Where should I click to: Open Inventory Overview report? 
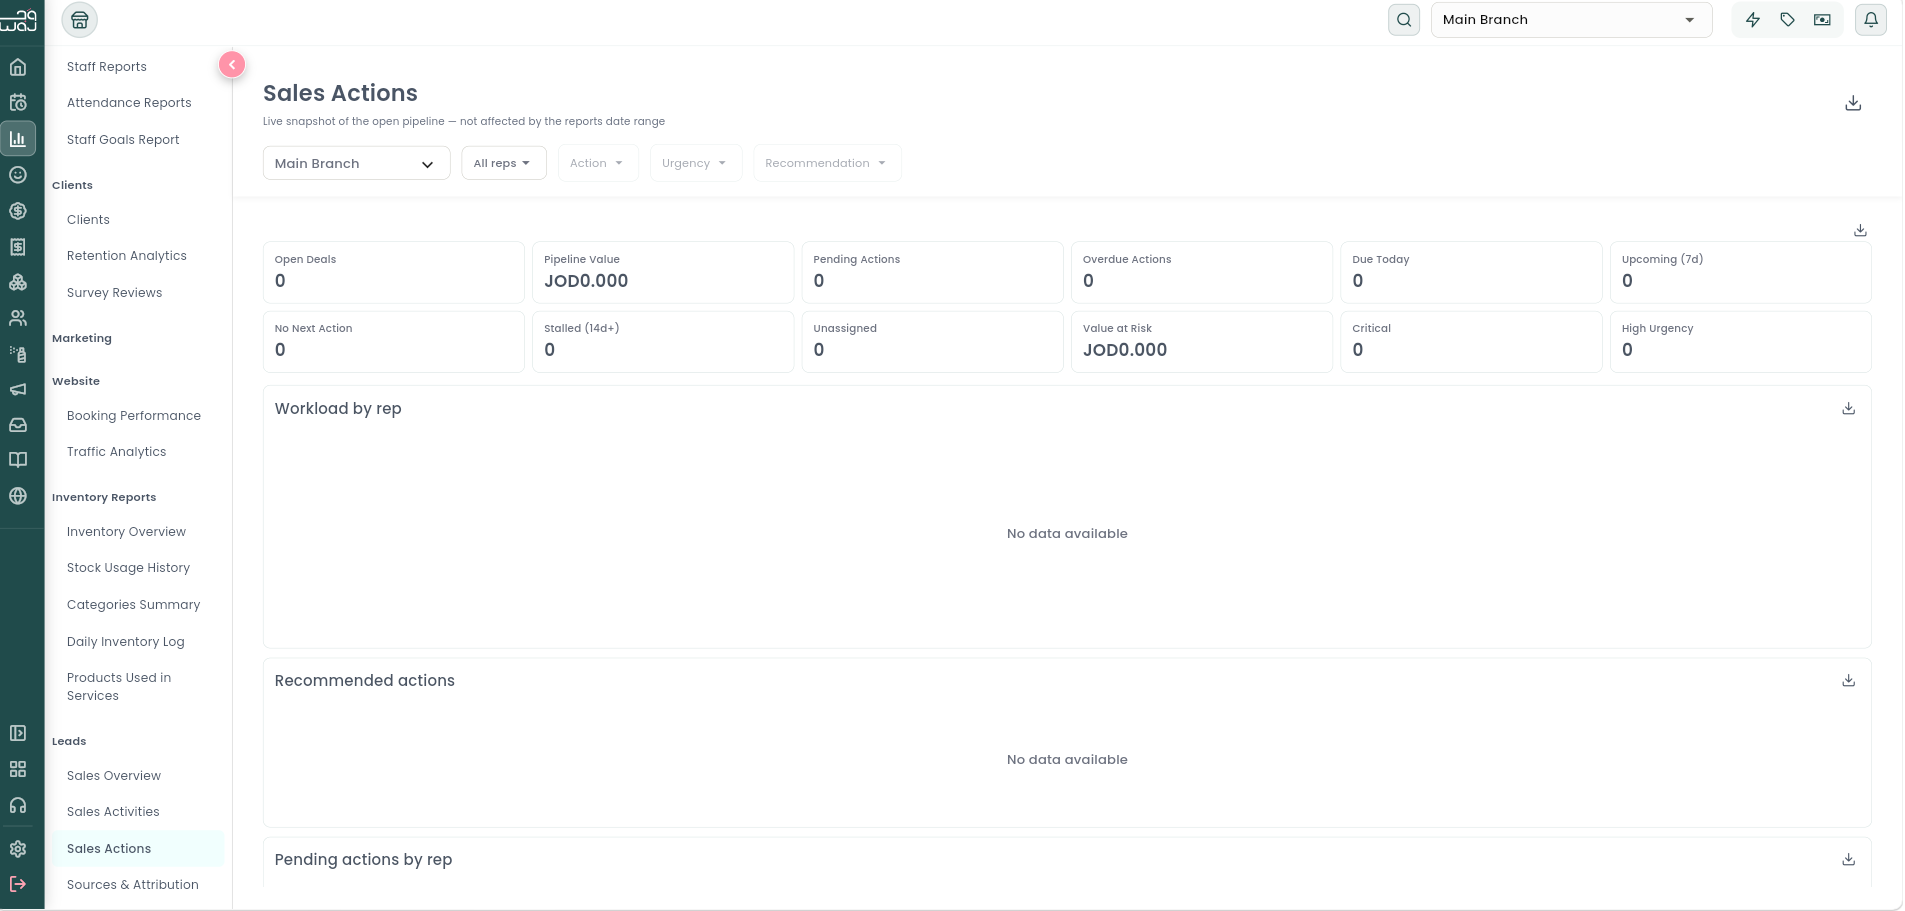pyautogui.click(x=126, y=532)
